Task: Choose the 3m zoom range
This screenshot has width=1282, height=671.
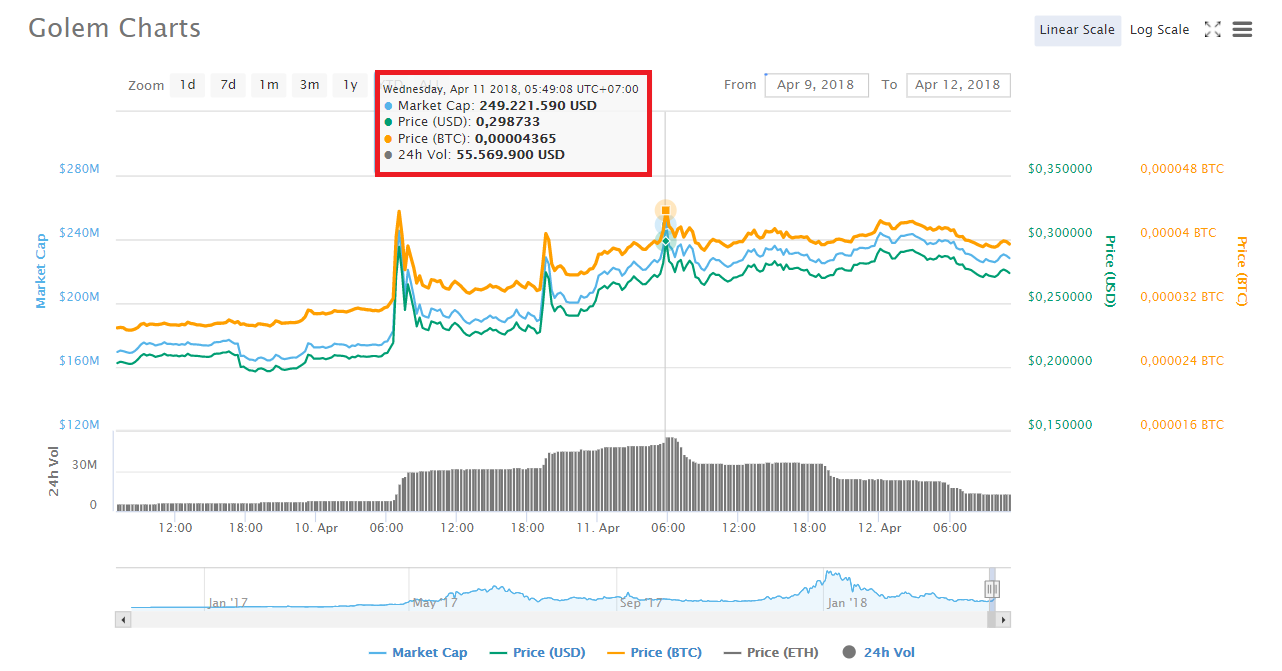Action: click(310, 85)
